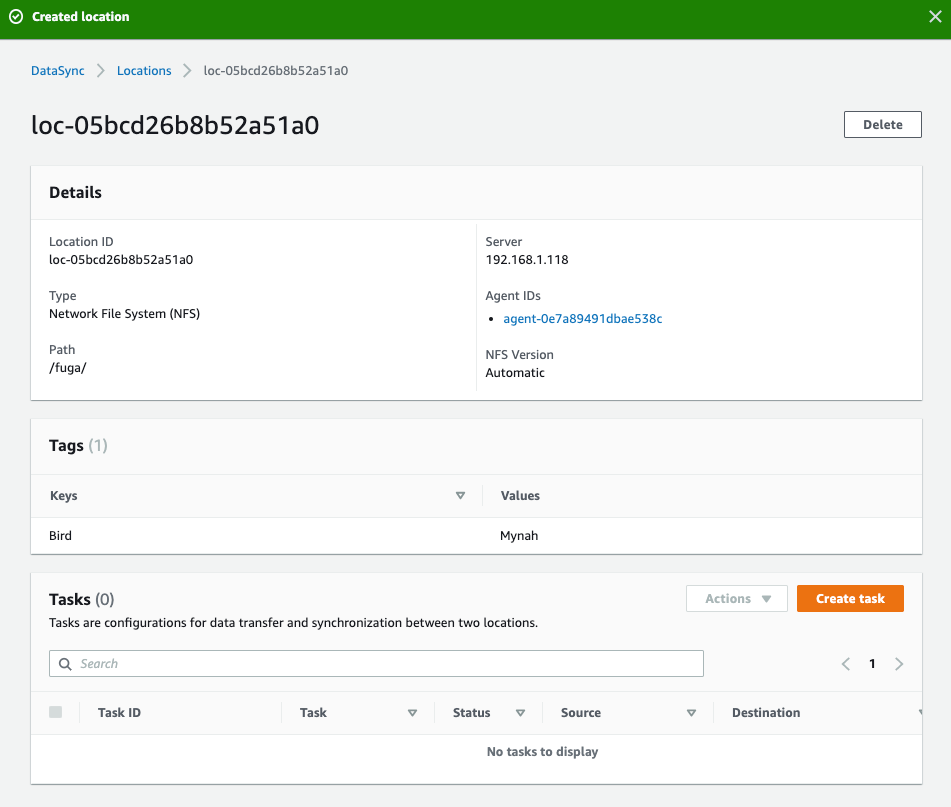Viewport: 951px width, 807px height.
Task: Click the bullet next to the agent ID
Action: 493,319
